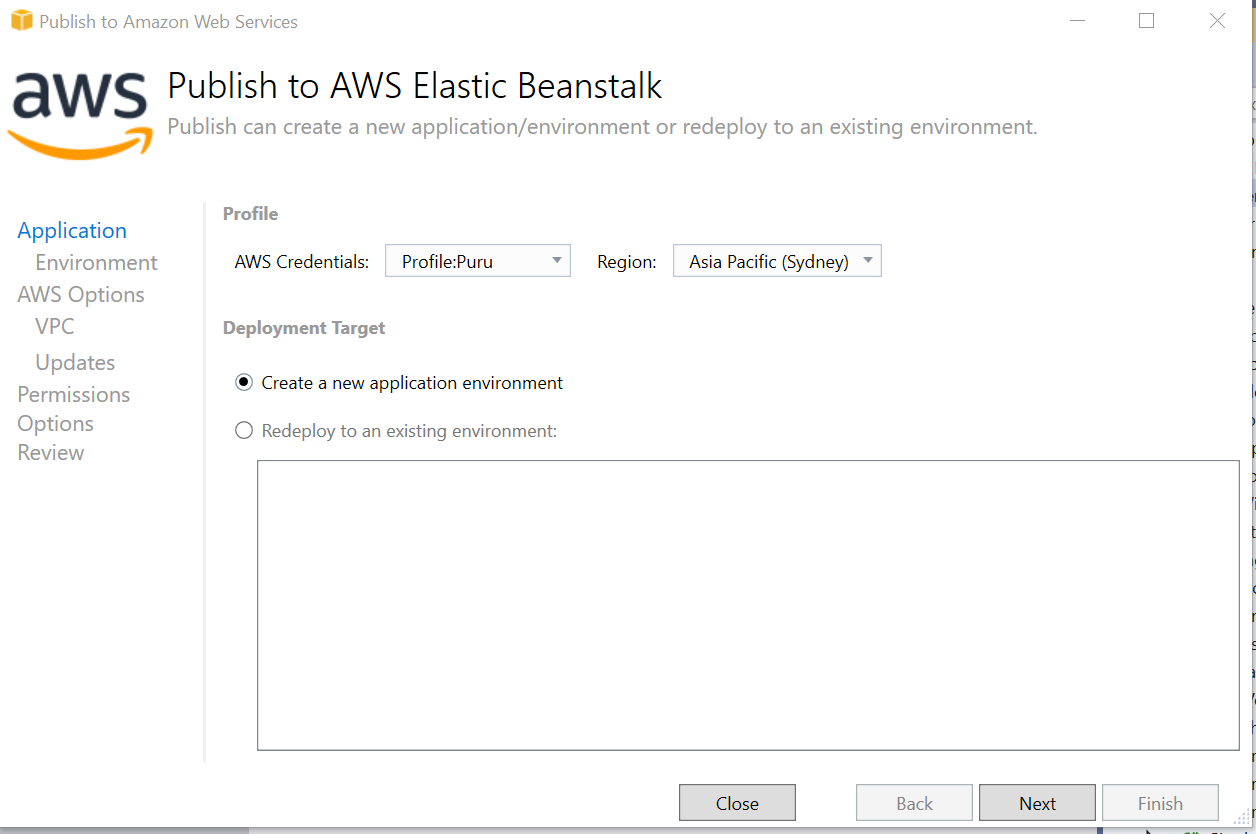Go to the Options step
The image size is (1256, 834).
point(56,424)
